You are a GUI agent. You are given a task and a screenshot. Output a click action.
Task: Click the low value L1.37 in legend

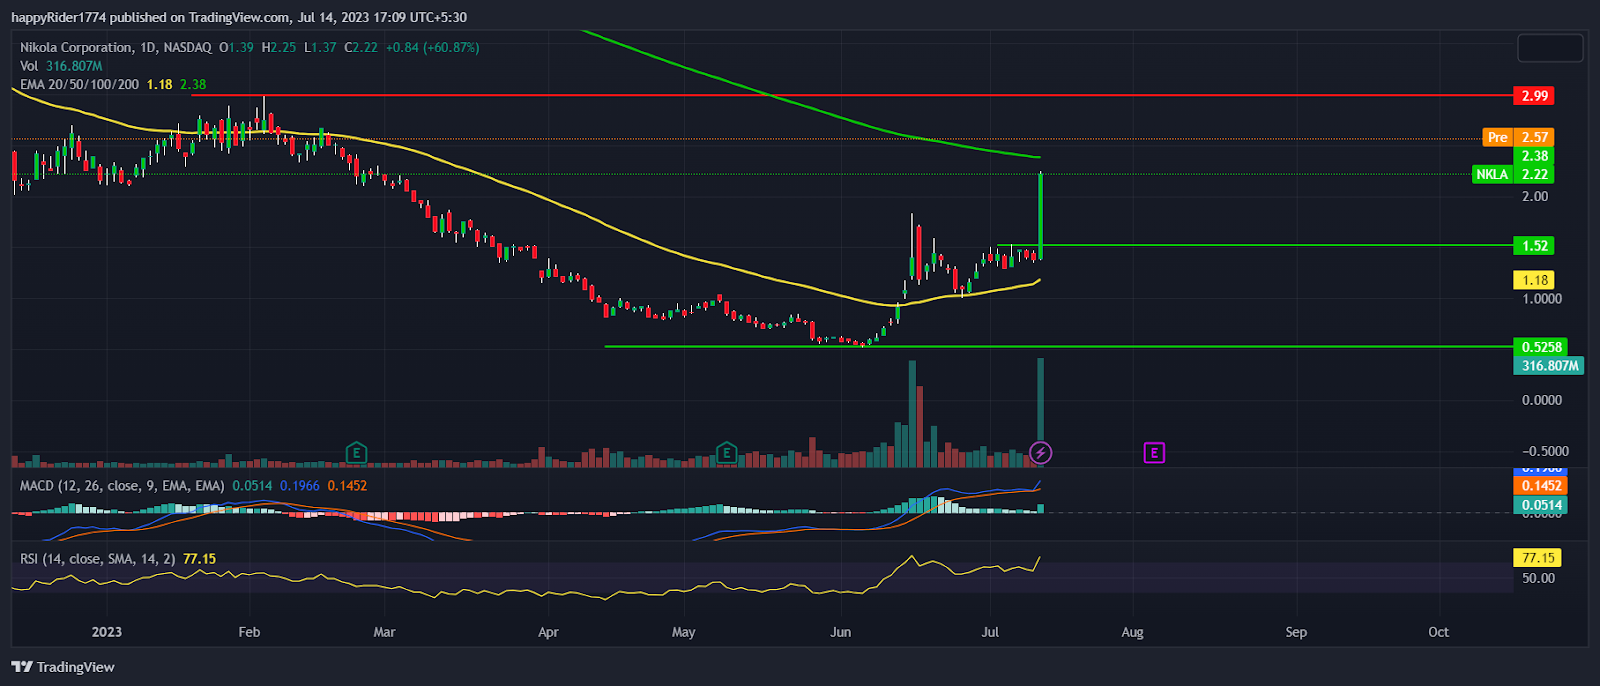(320, 48)
